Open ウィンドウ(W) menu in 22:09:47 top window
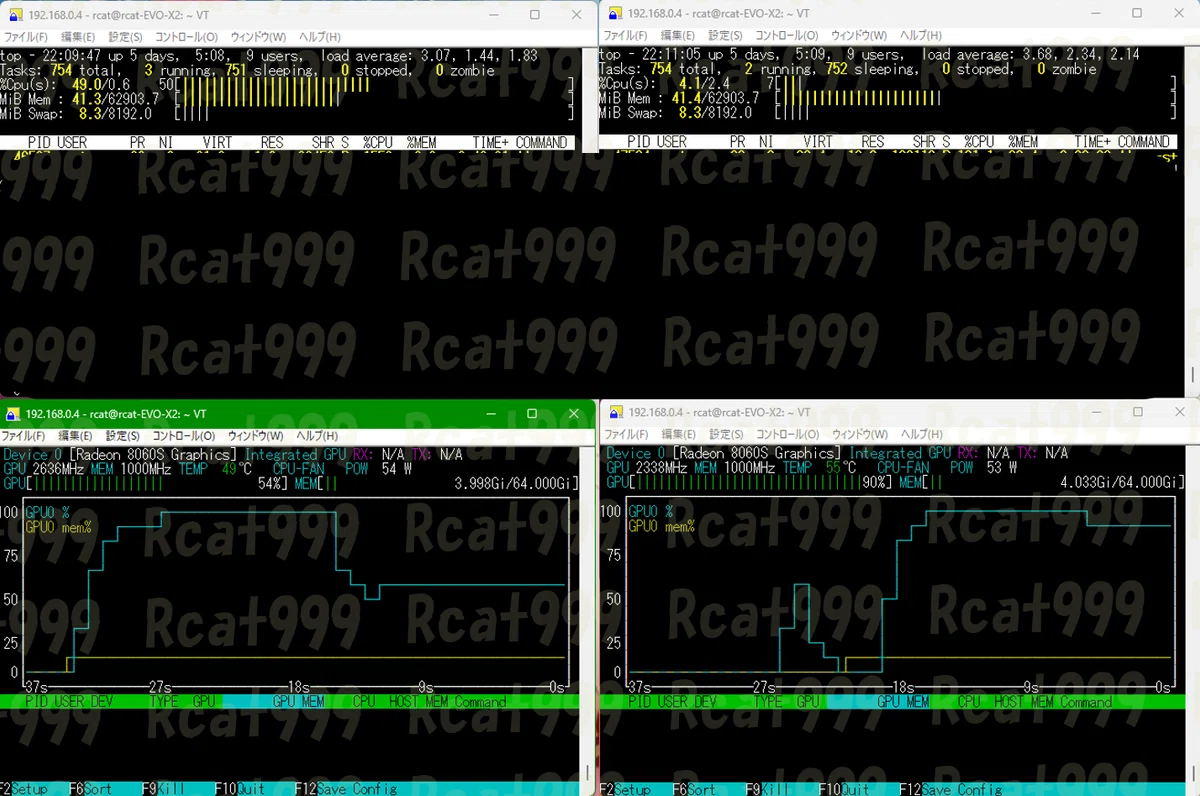Screen dimensions: 1200x796 (x=257, y=37)
